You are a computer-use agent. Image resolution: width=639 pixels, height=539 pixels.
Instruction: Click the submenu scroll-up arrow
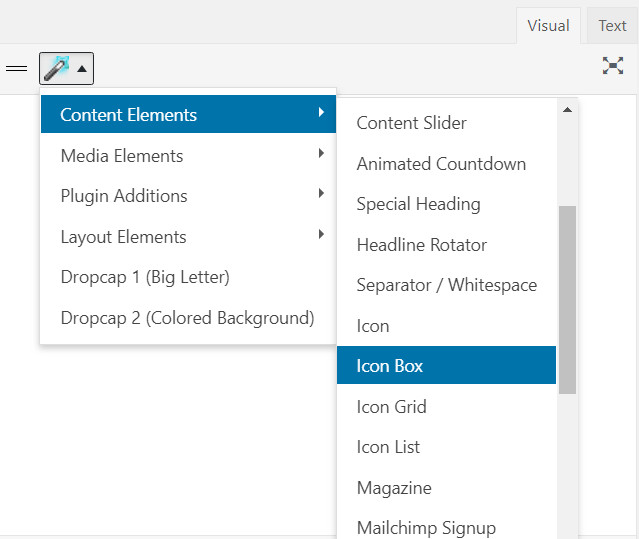[x=567, y=110]
